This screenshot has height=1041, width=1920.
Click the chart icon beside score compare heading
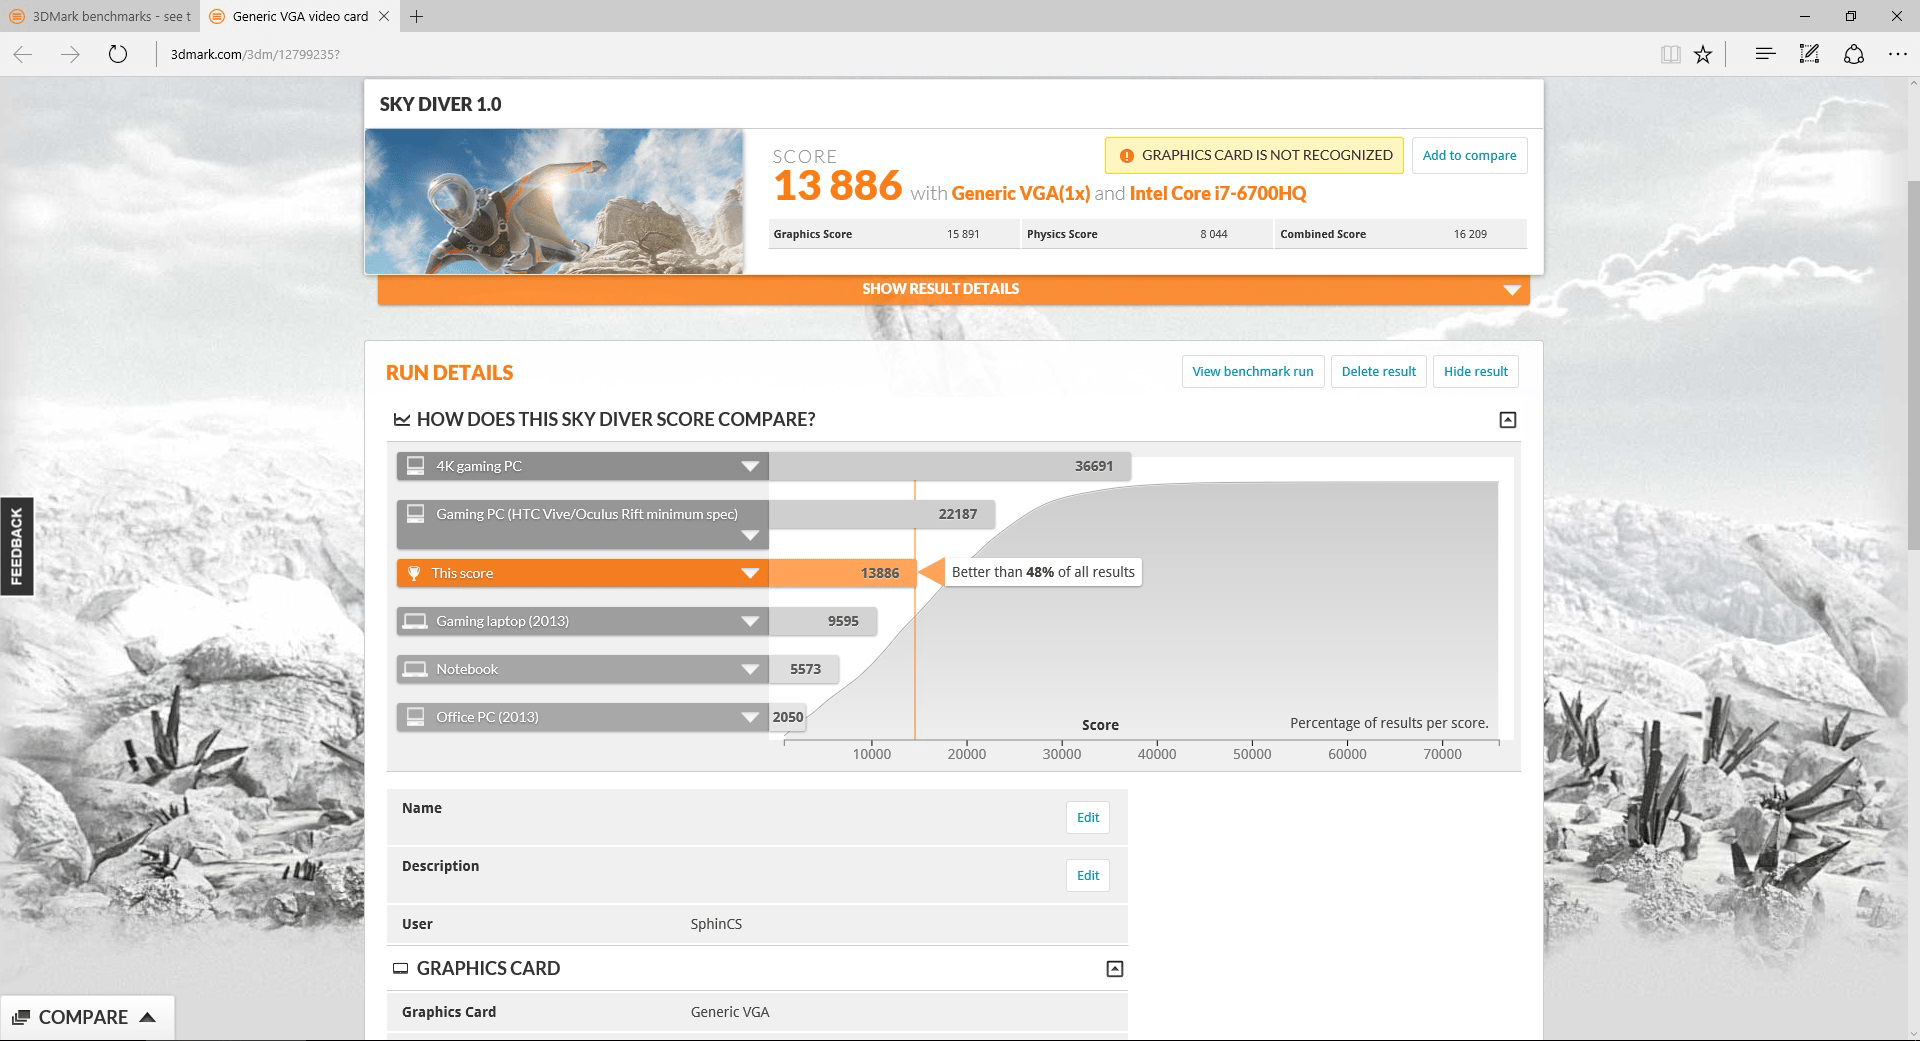(x=402, y=420)
